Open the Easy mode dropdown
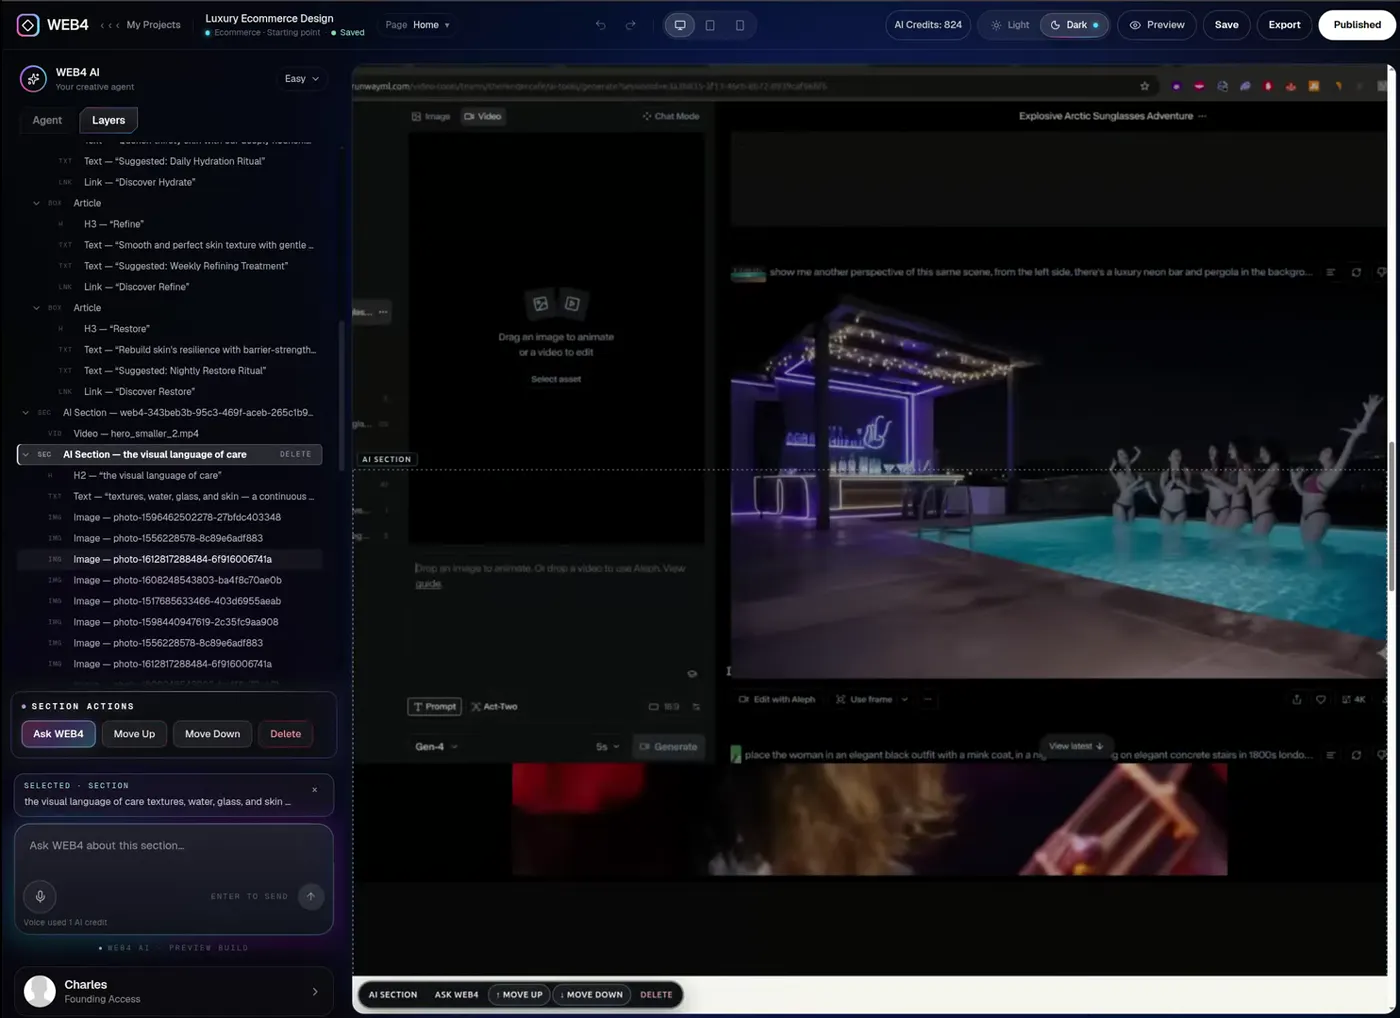Screen dimensions: 1400x1018 pyautogui.click(x=302, y=78)
